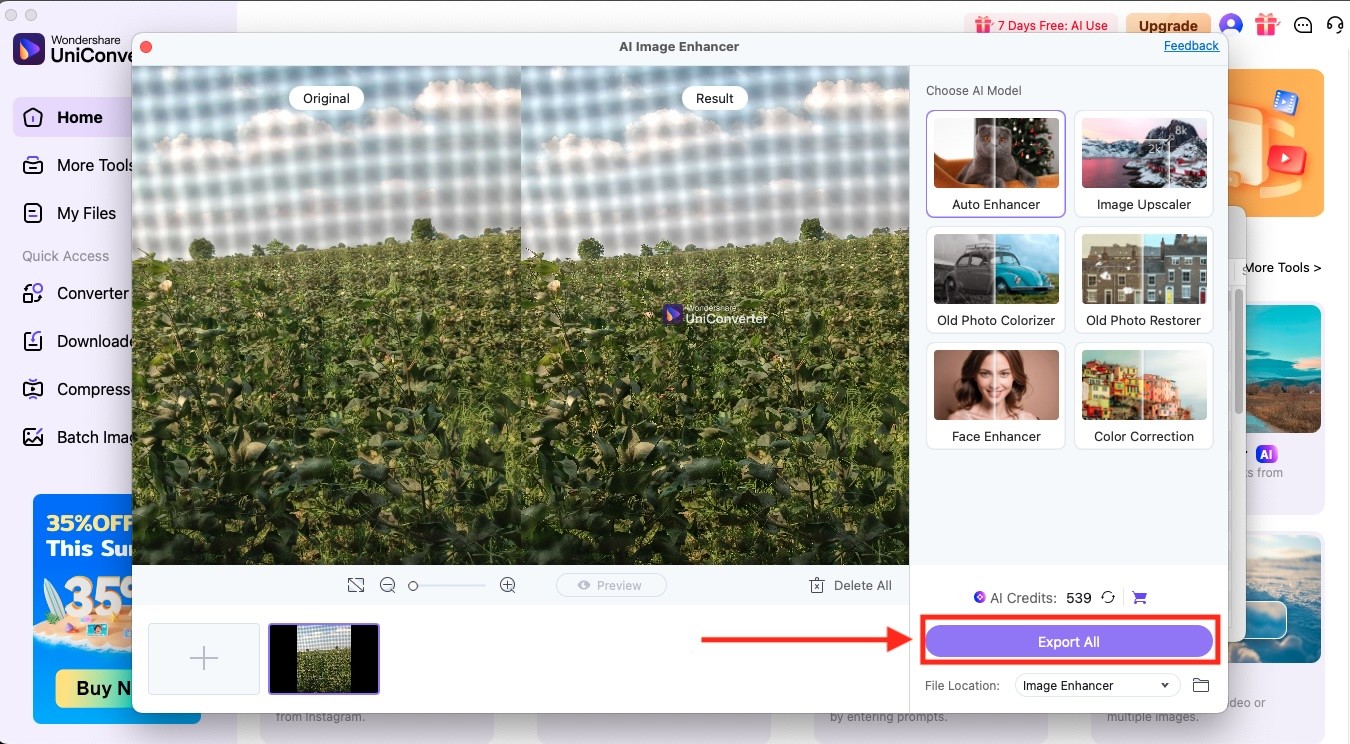This screenshot has height=744, width=1350.
Task: Click the Result label on preview
Action: coord(715,98)
